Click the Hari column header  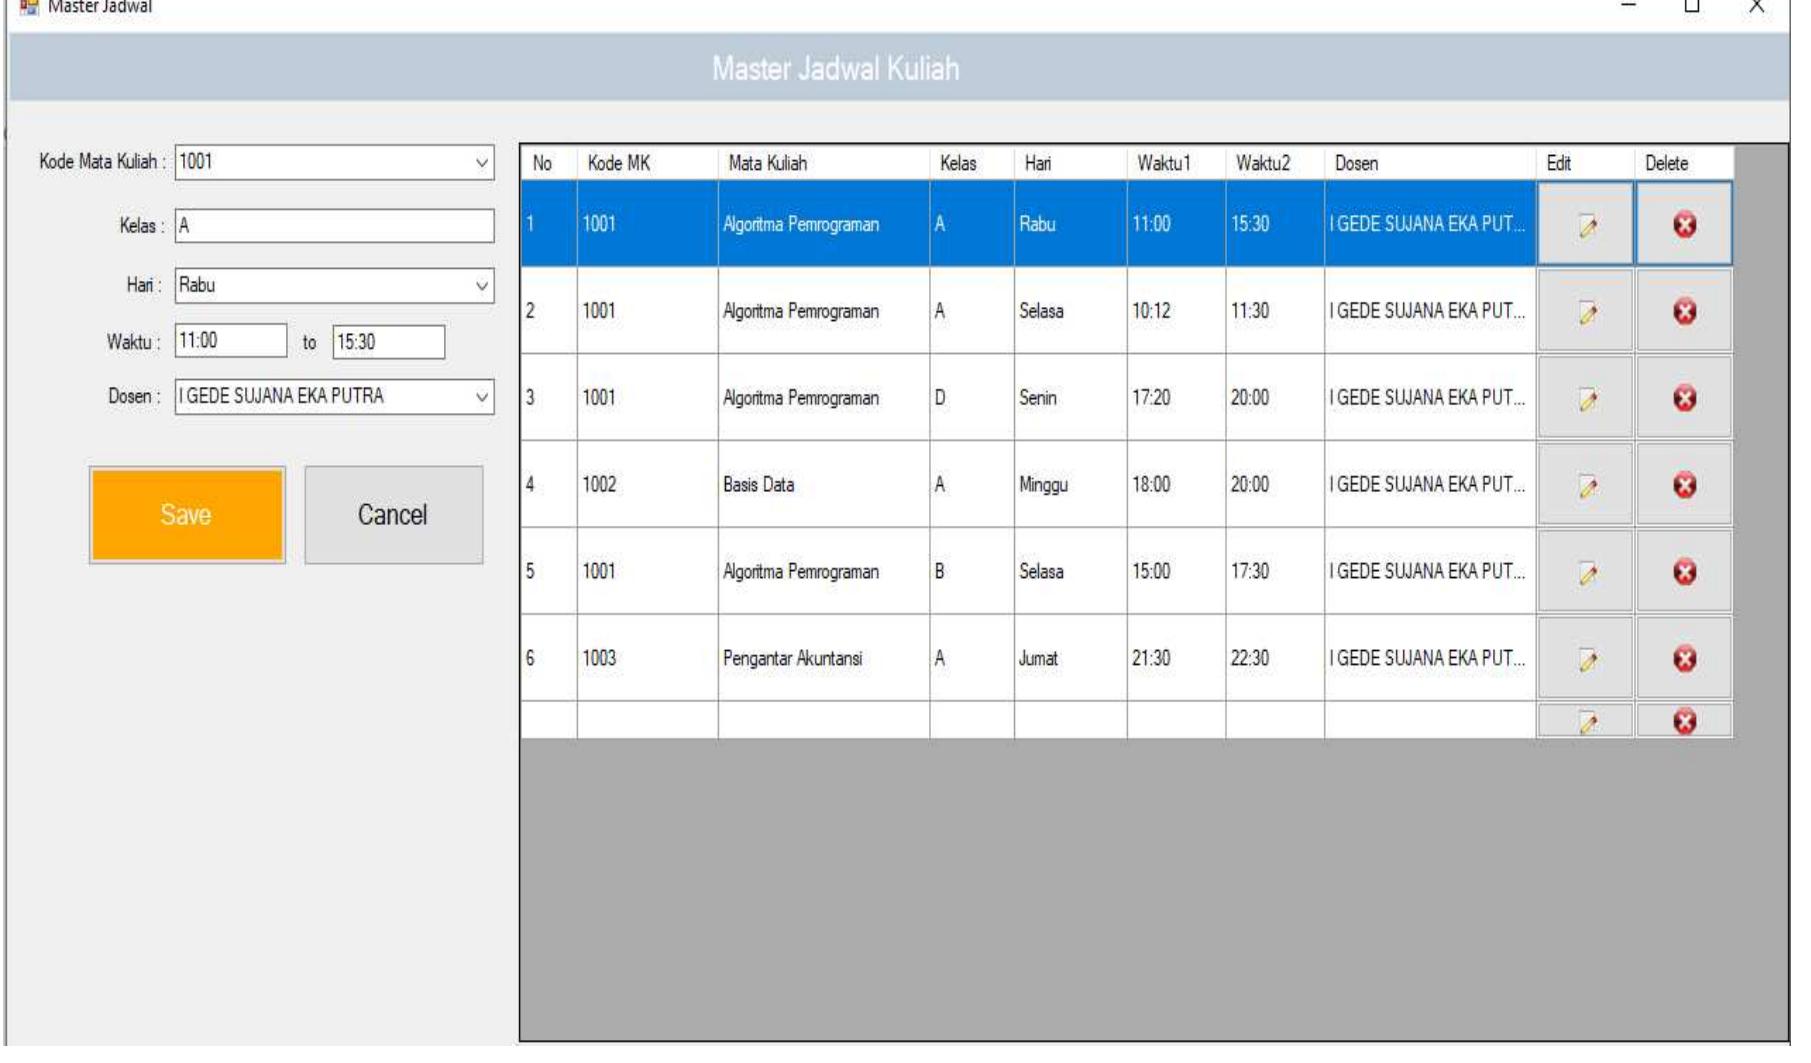click(x=1071, y=164)
